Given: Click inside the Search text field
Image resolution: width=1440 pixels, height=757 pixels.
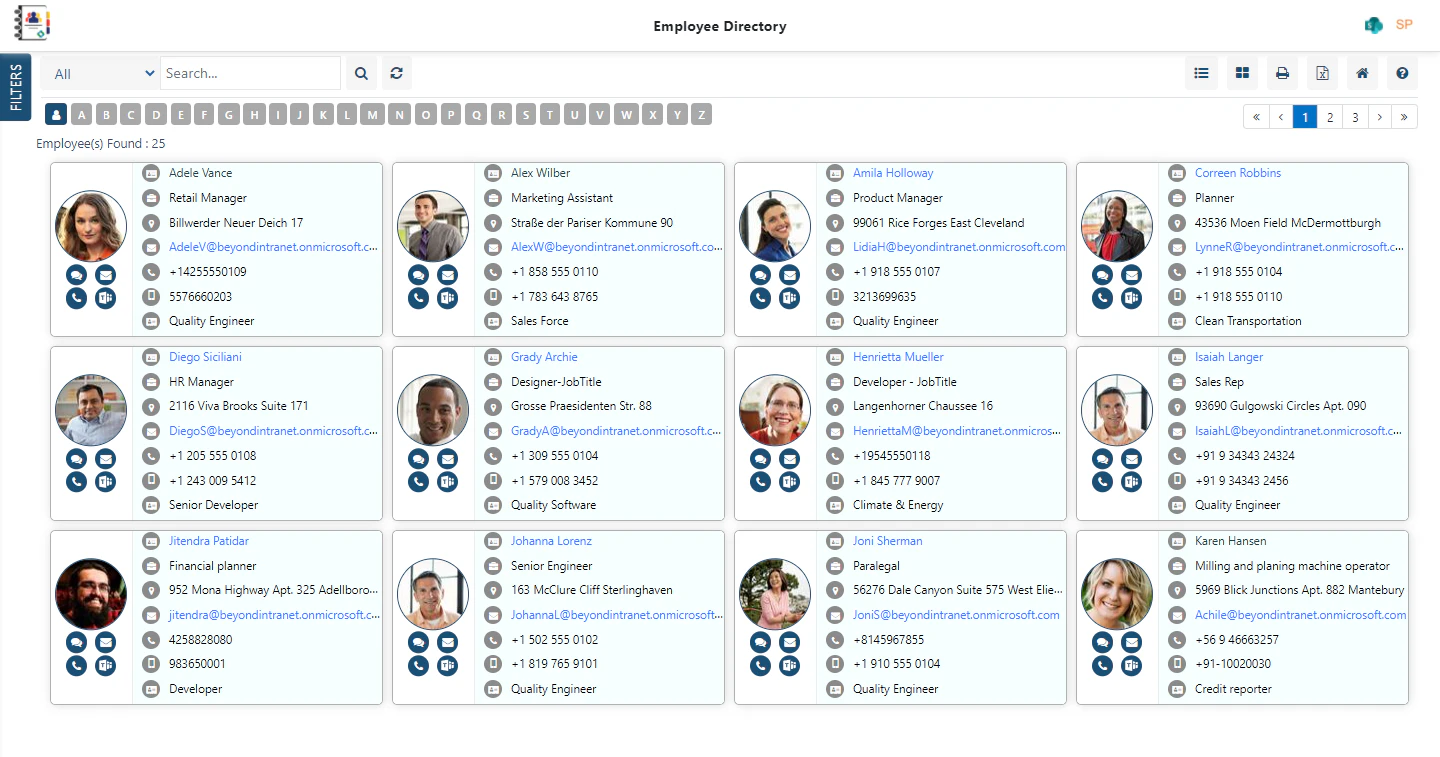Looking at the screenshot, I should point(250,72).
